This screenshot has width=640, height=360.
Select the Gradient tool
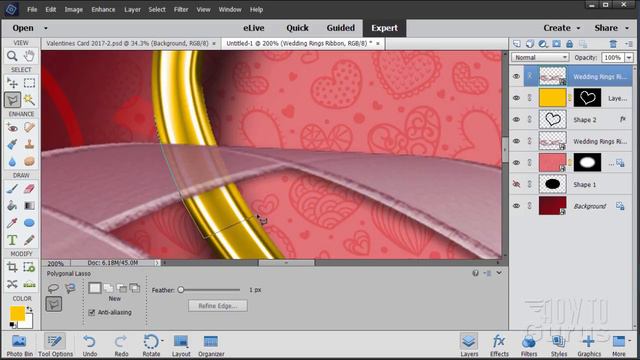(29, 206)
